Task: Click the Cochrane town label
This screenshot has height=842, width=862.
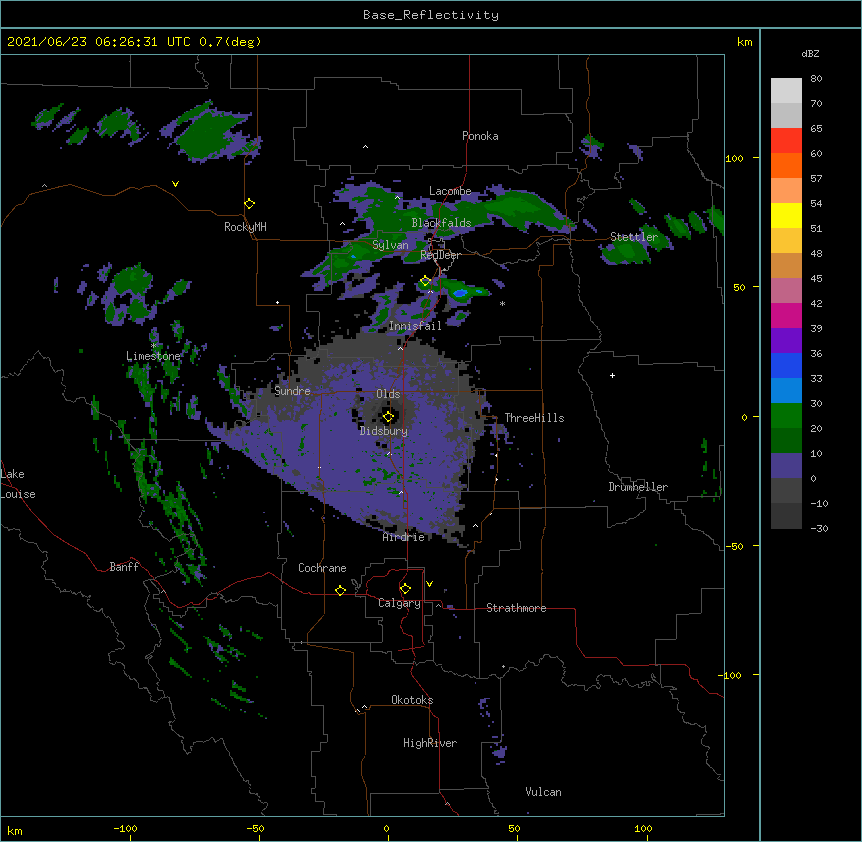Action: pyautogui.click(x=322, y=568)
